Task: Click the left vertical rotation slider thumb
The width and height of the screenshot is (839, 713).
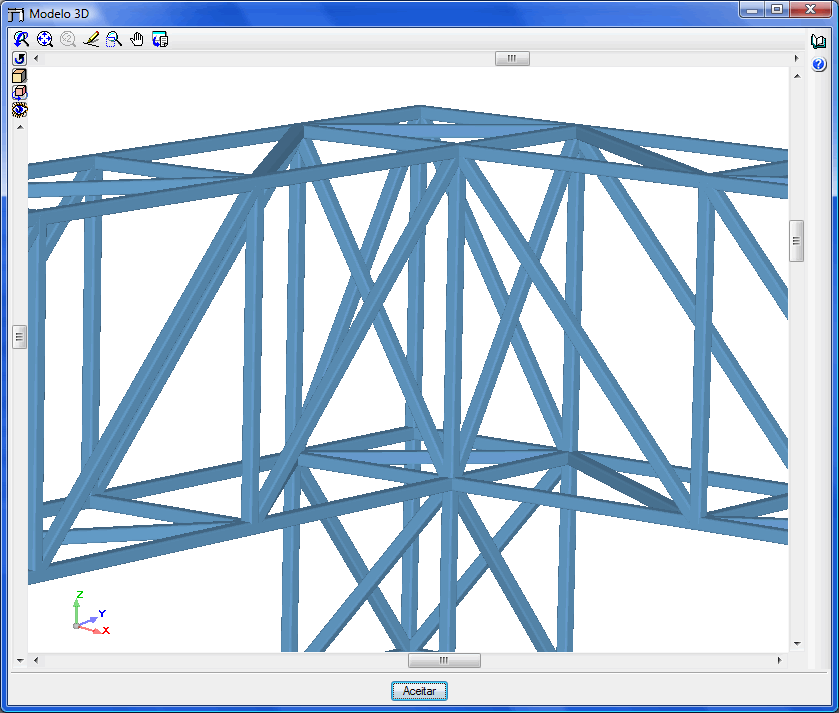Action: point(19,336)
